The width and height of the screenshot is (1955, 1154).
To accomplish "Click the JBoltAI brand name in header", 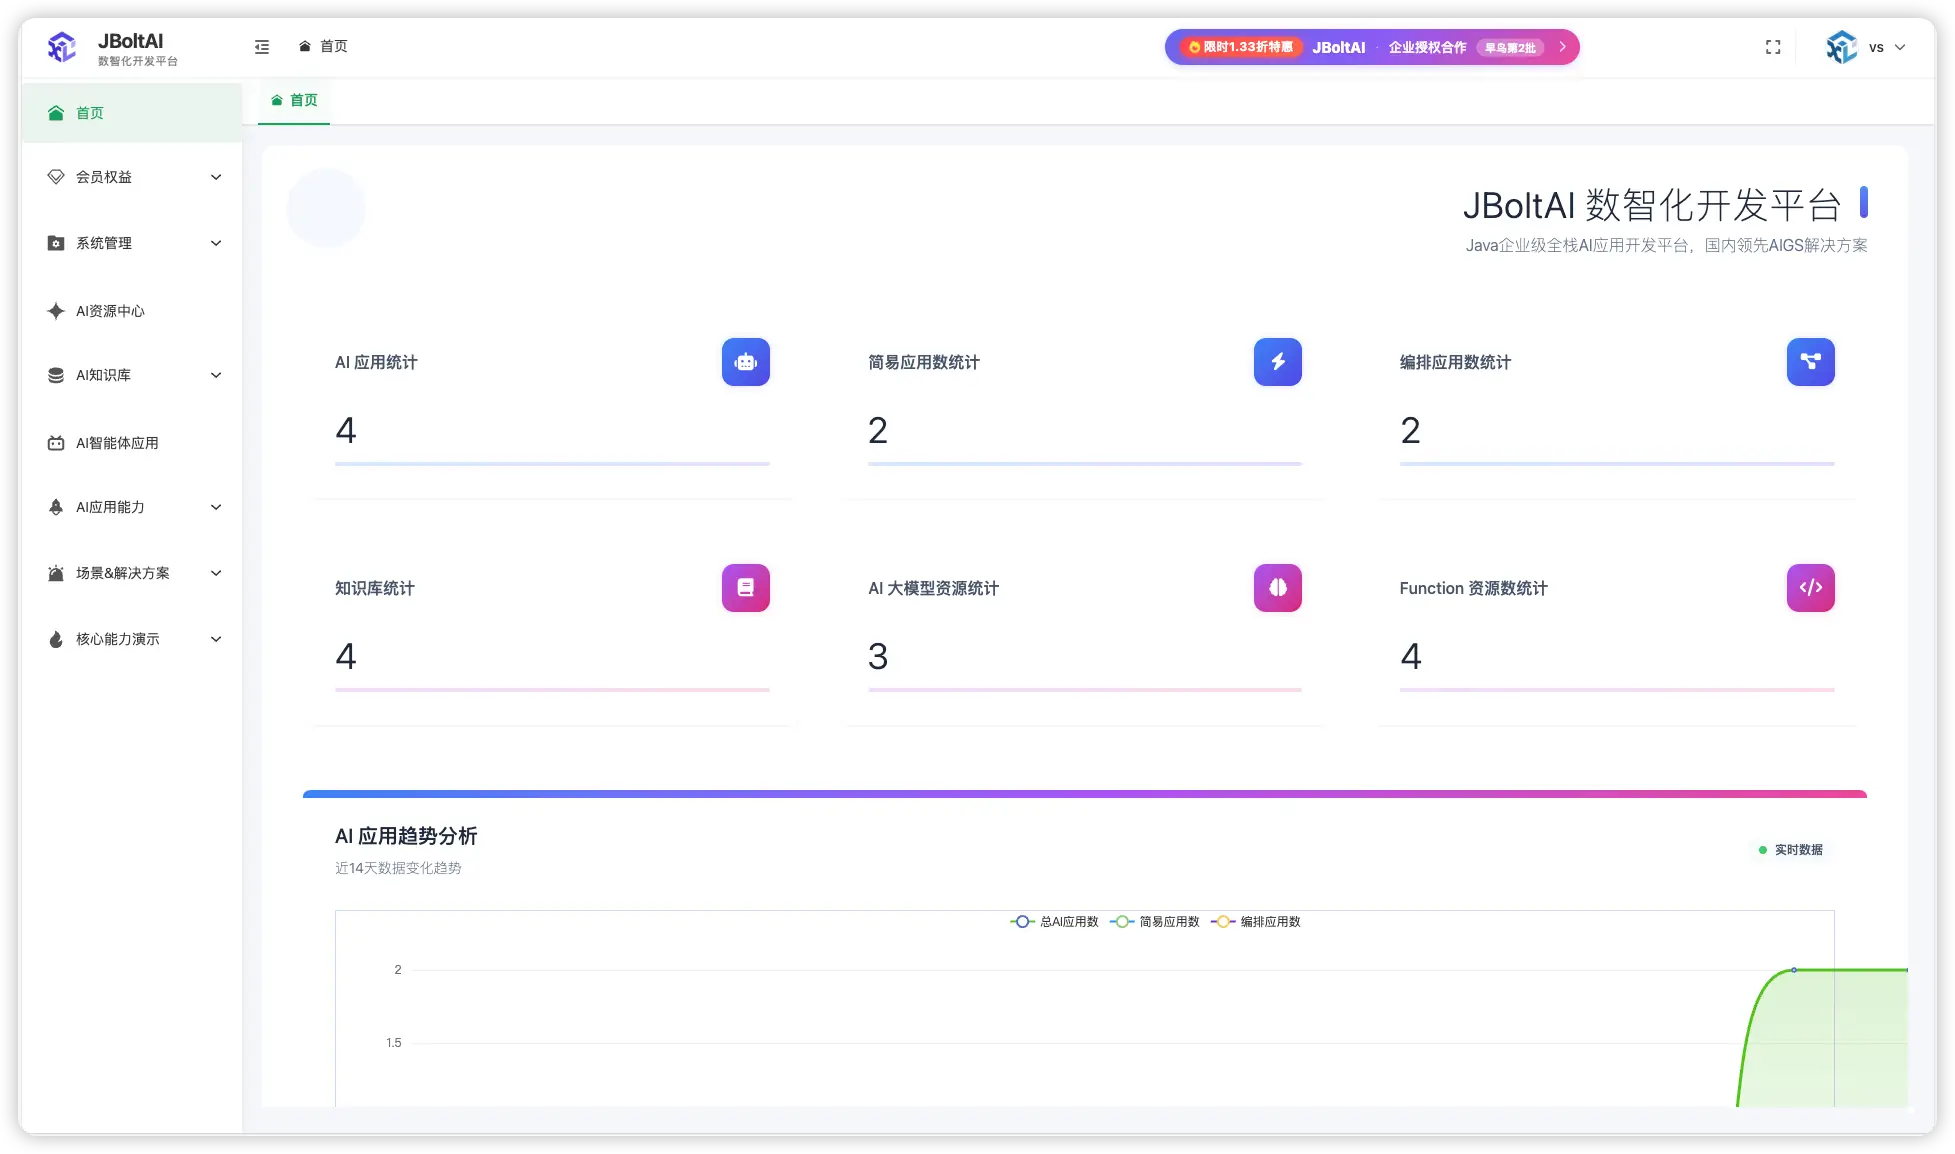I will tap(130, 41).
